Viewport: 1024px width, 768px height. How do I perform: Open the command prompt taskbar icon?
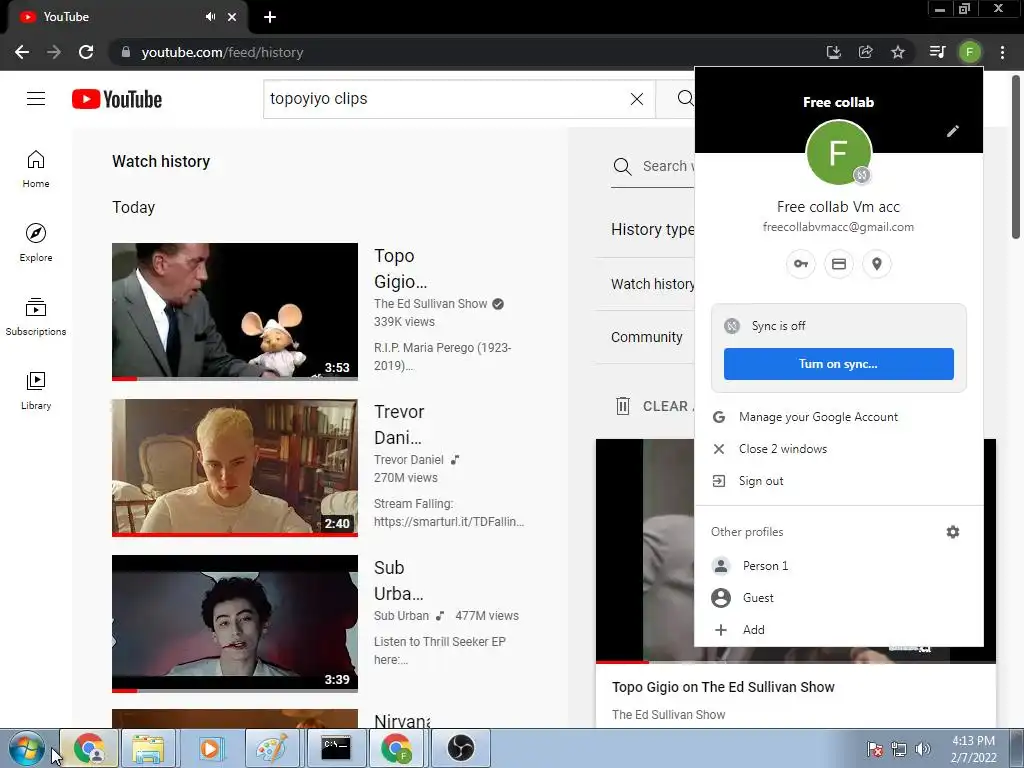pos(336,748)
